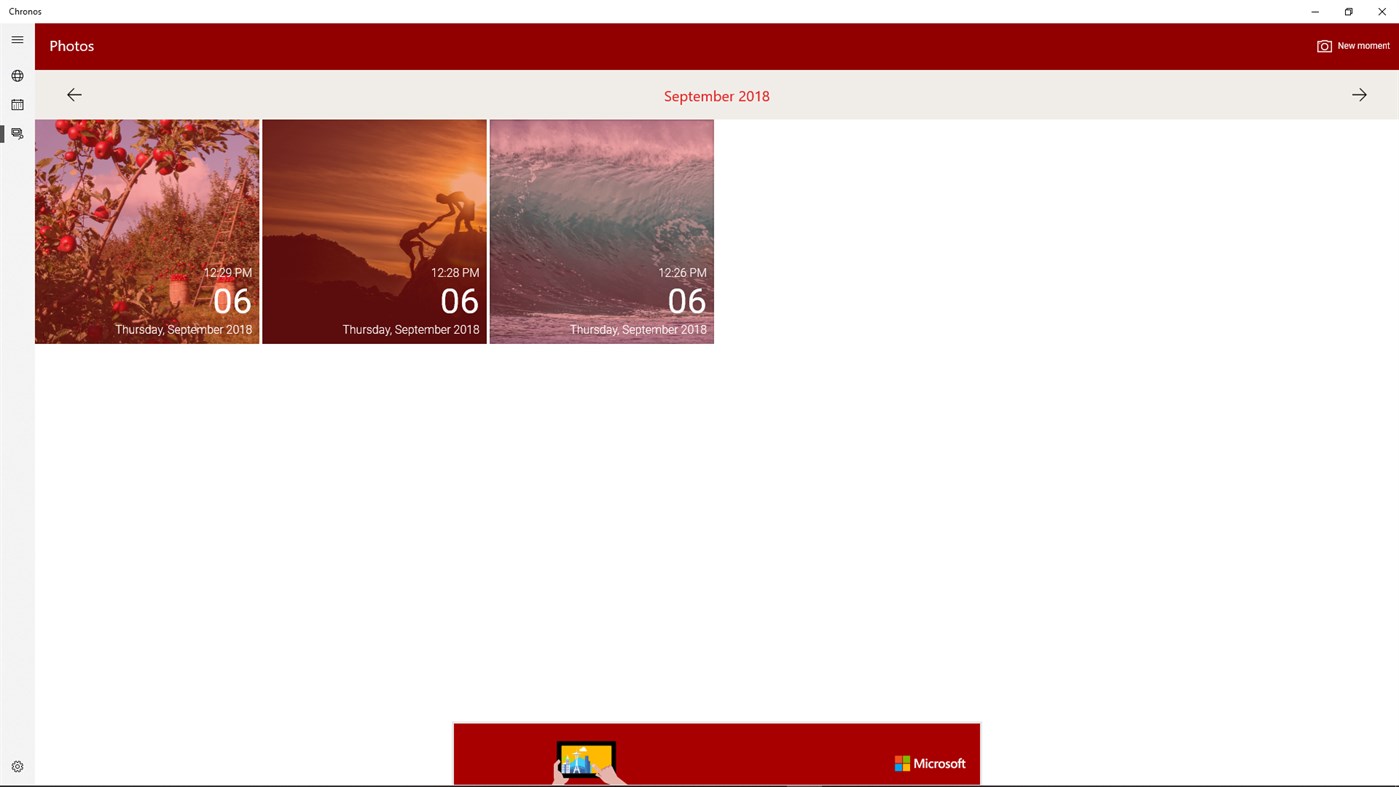Select the highlighted sidebar entry marker
The image size is (1399, 787).
tap(2, 132)
